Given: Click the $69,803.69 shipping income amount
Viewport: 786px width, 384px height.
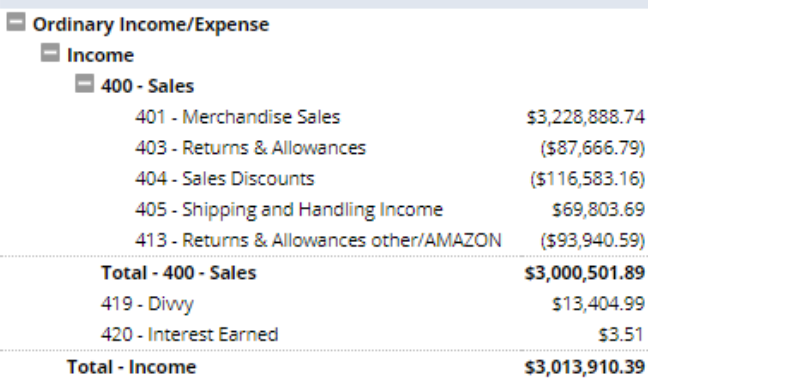Looking at the screenshot, I should 598,210.
